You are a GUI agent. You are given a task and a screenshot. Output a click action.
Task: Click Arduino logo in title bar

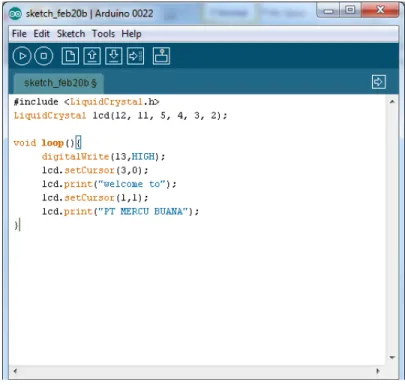[15, 14]
